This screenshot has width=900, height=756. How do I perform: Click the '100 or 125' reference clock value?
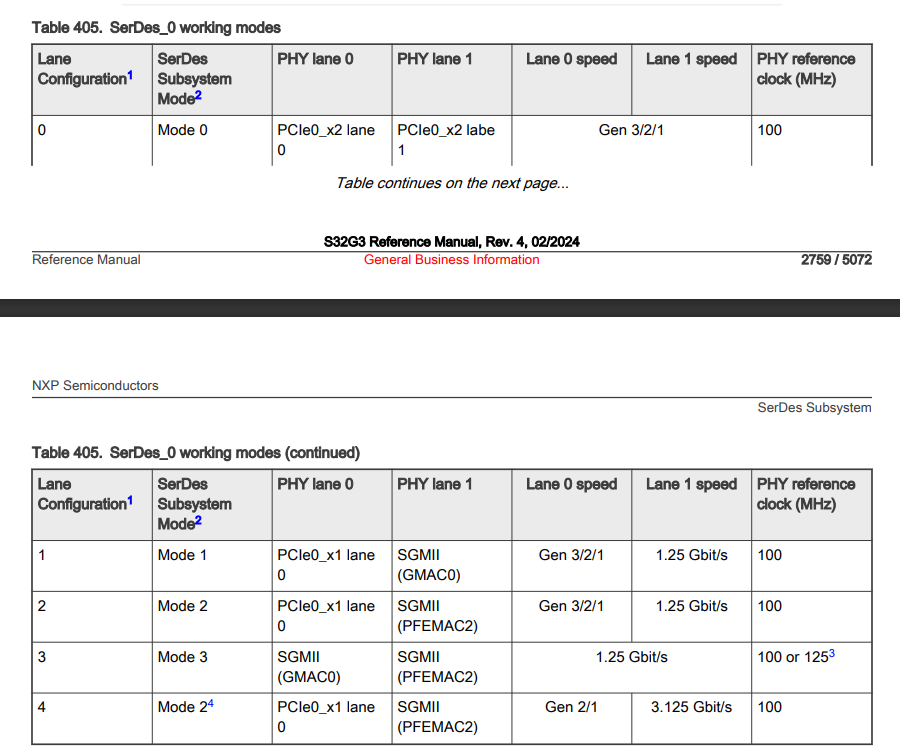click(x=793, y=657)
